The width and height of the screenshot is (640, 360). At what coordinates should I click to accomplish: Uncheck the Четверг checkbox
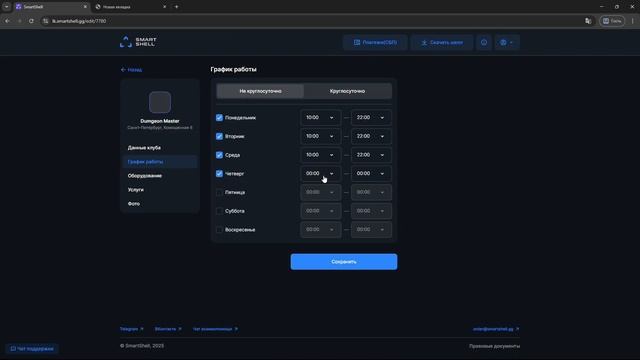[219, 173]
